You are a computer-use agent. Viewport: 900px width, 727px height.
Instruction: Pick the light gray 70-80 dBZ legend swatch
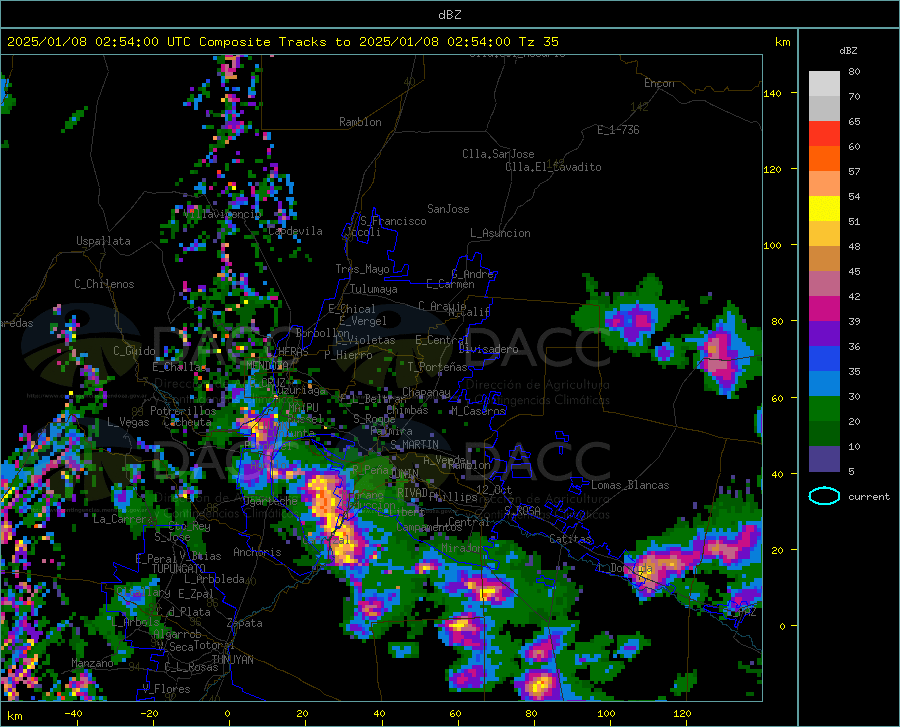point(824,84)
